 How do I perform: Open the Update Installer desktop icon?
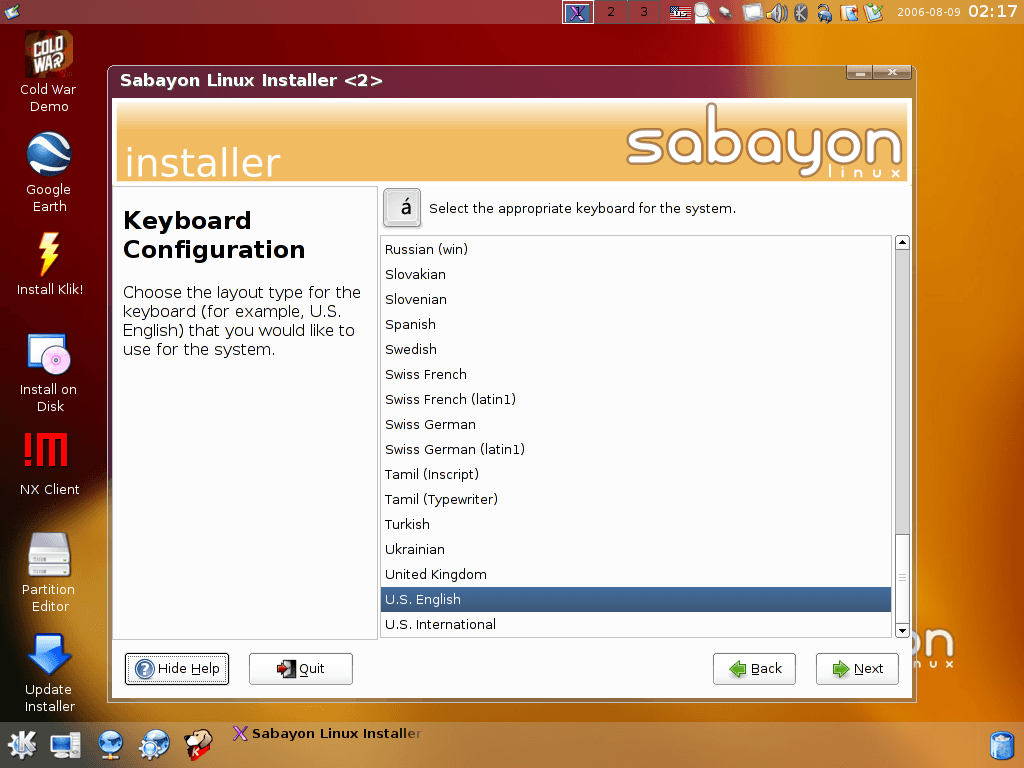coord(49,673)
